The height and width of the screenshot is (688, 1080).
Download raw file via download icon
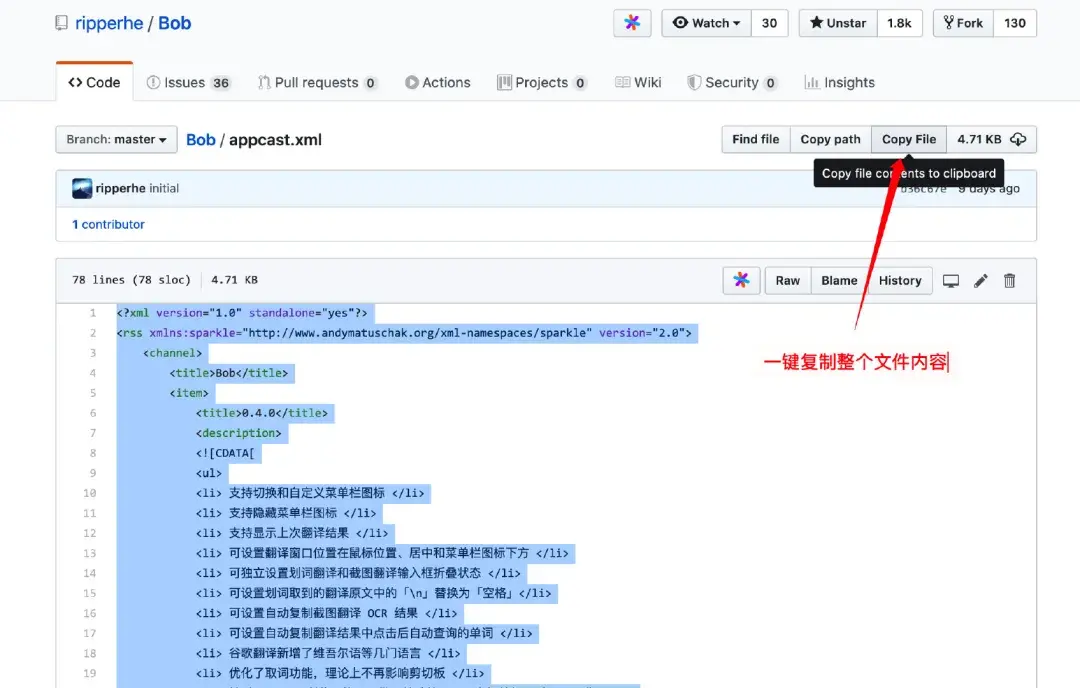(x=1019, y=139)
